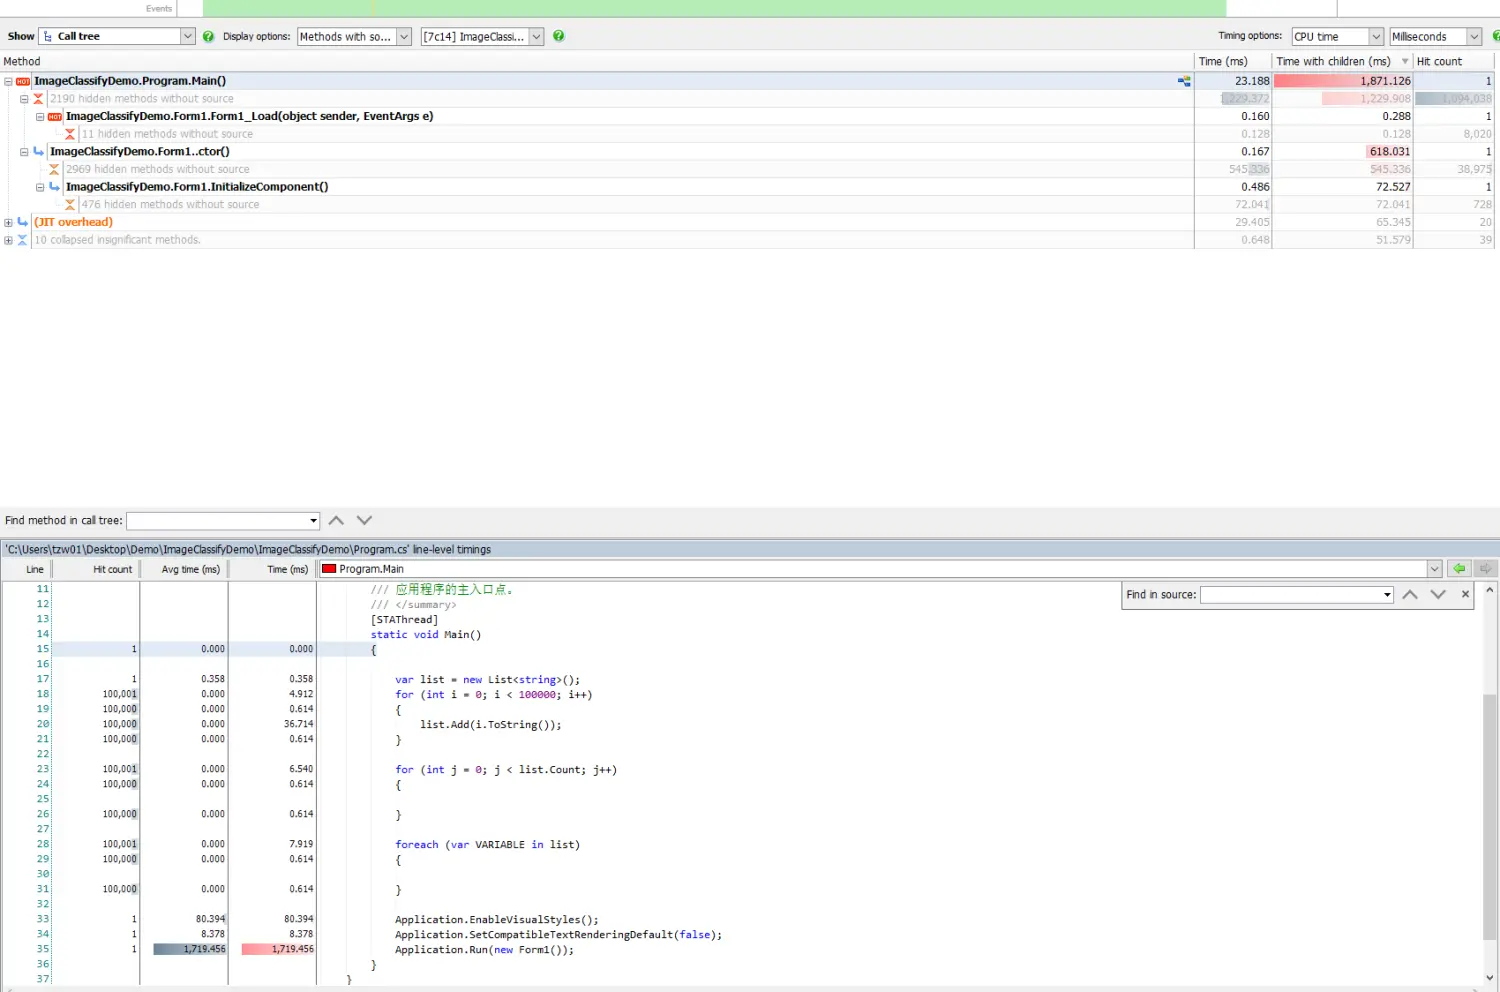Collapse the InitializeComponent() tree node
The width and height of the screenshot is (1500, 992).
[x=40, y=187]
